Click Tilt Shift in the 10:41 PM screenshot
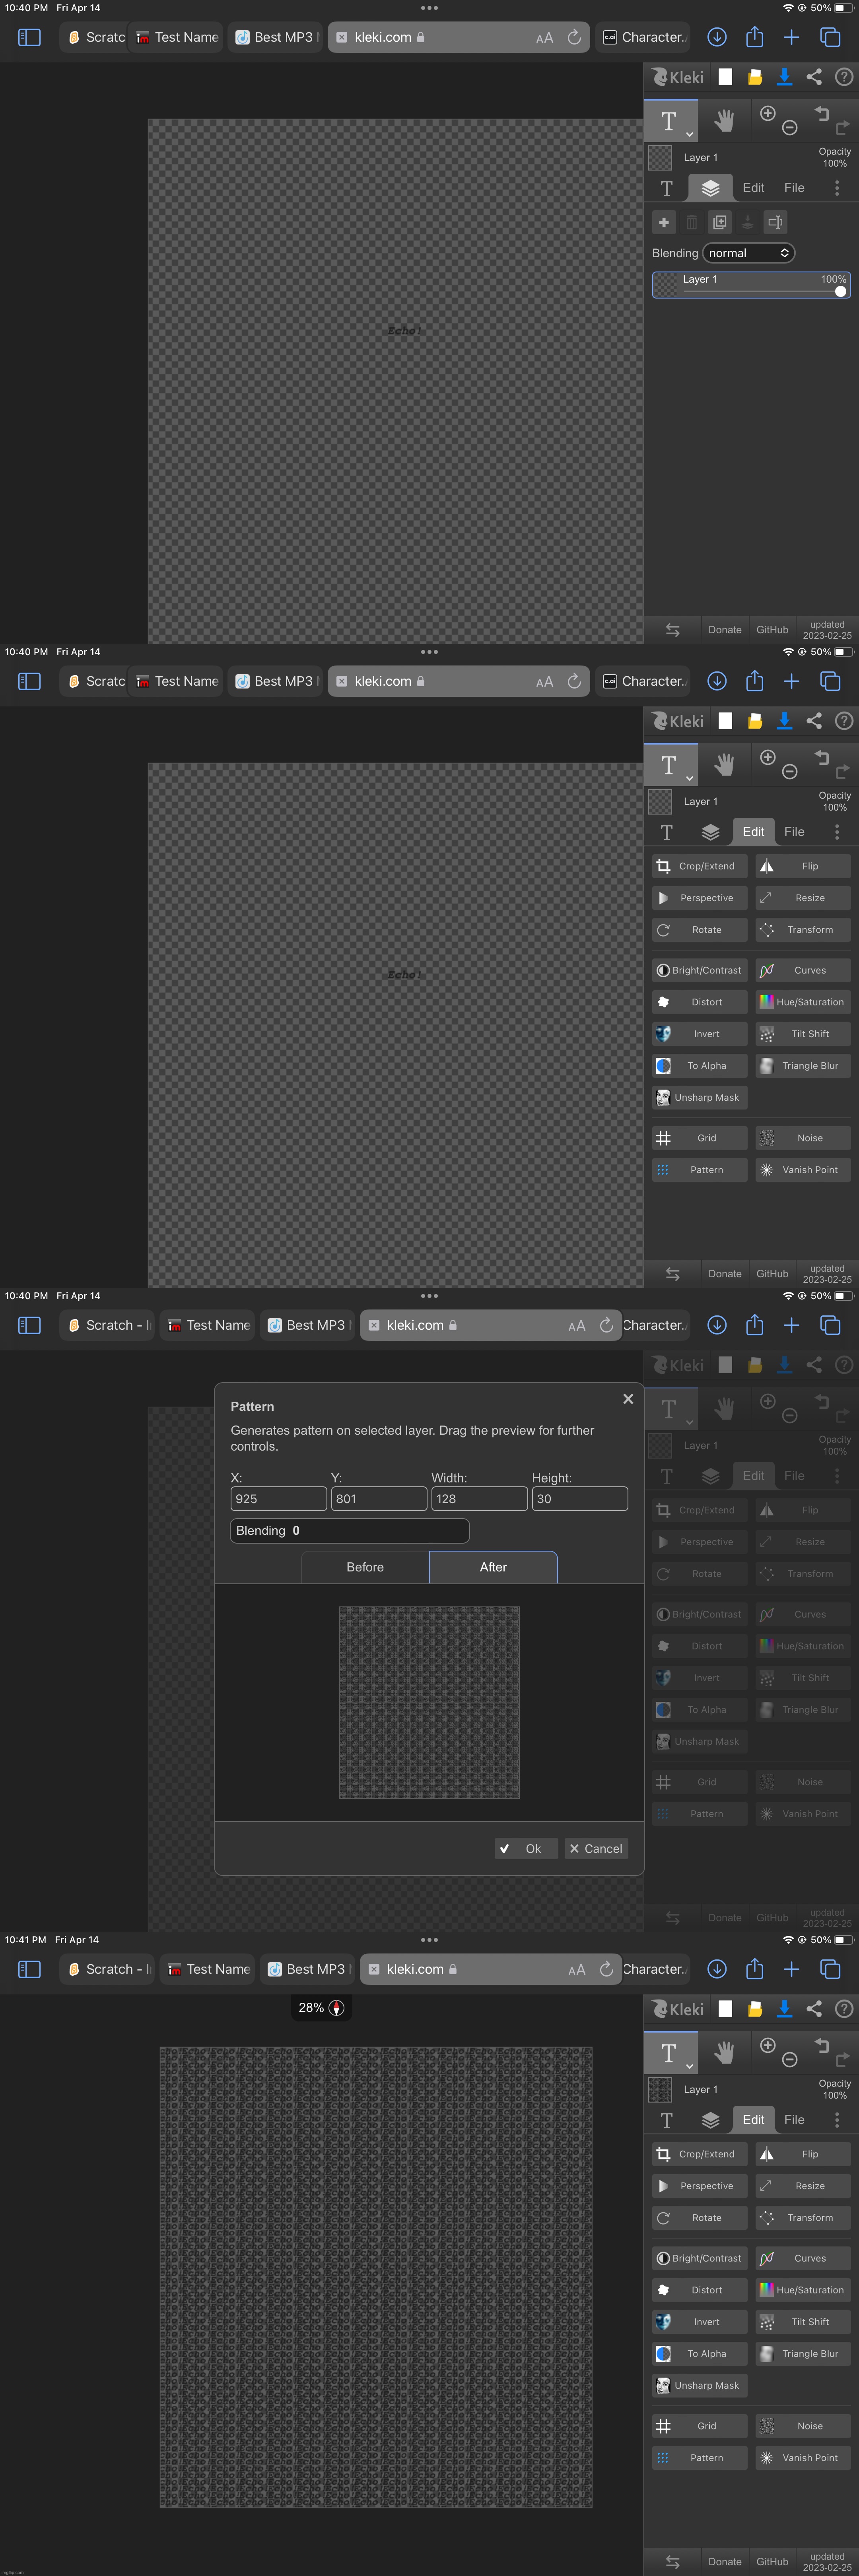Image resolution: width=859 pixels, height=2576 pixels. [803, 2322]
